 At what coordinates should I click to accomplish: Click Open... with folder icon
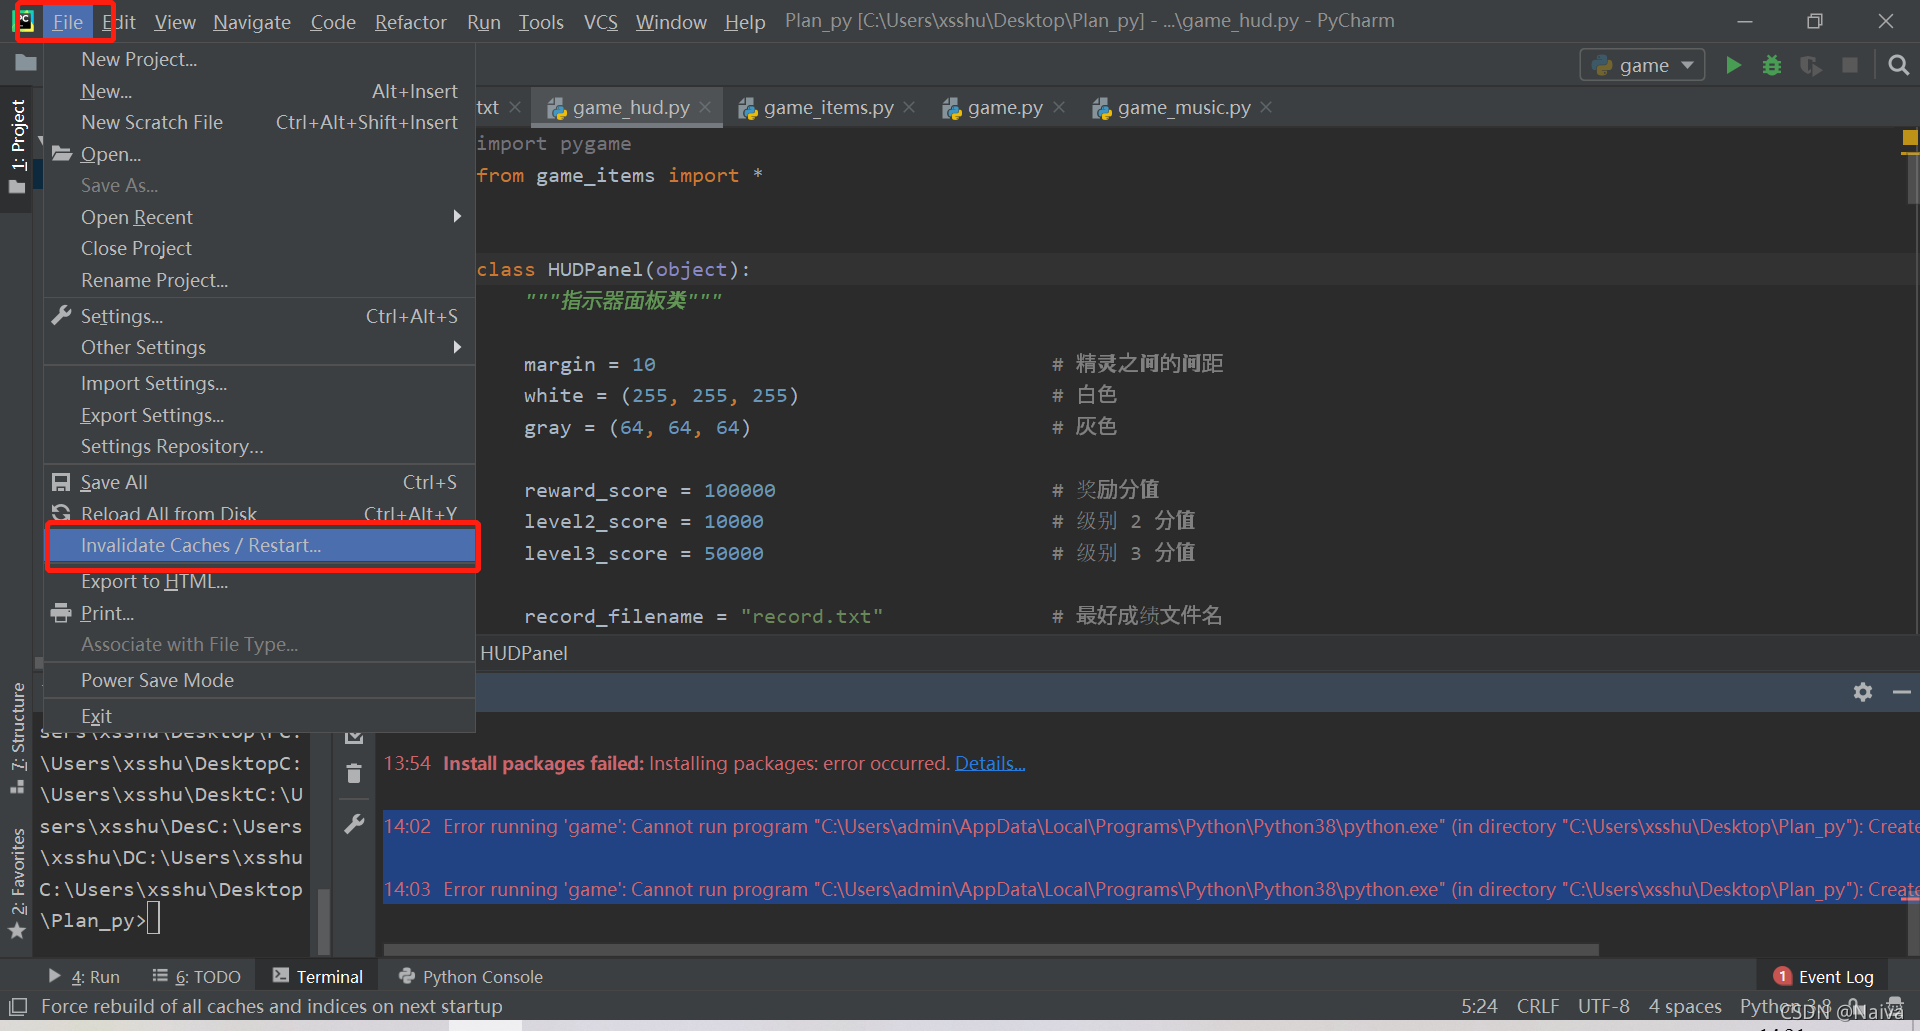(x=260, y=154)
